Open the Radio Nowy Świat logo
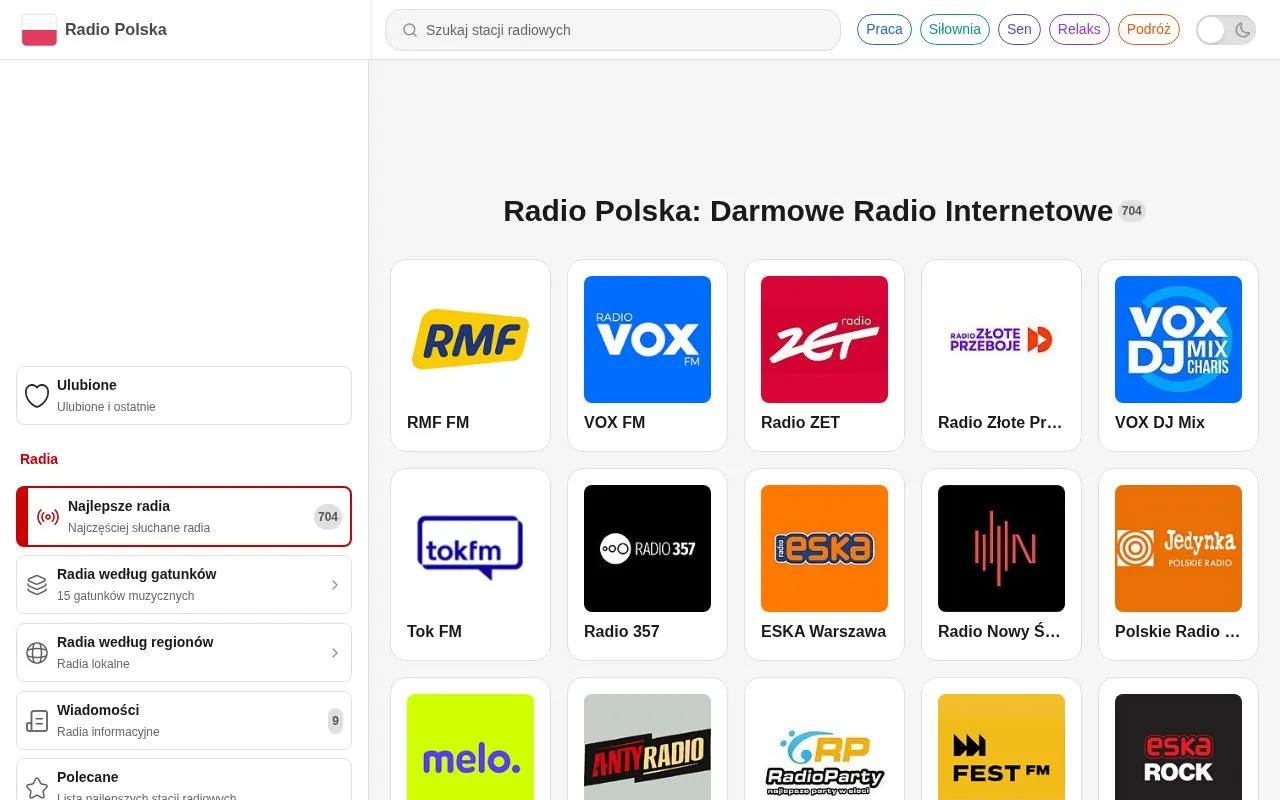 1001,548
